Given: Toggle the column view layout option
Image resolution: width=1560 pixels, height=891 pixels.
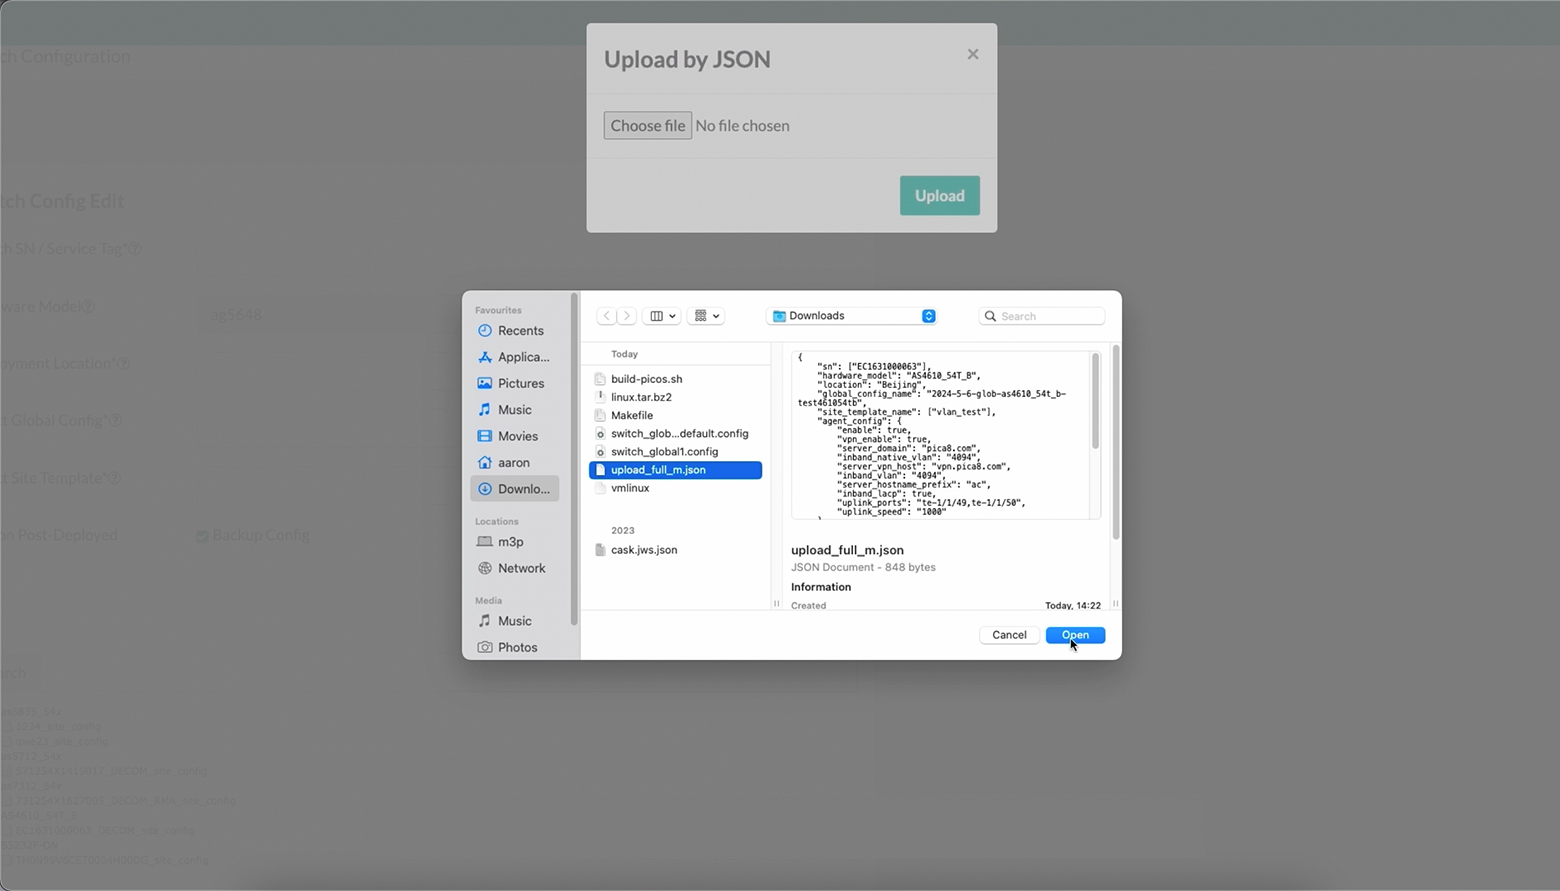Looking at the screenshot, I should pos(656,315).
